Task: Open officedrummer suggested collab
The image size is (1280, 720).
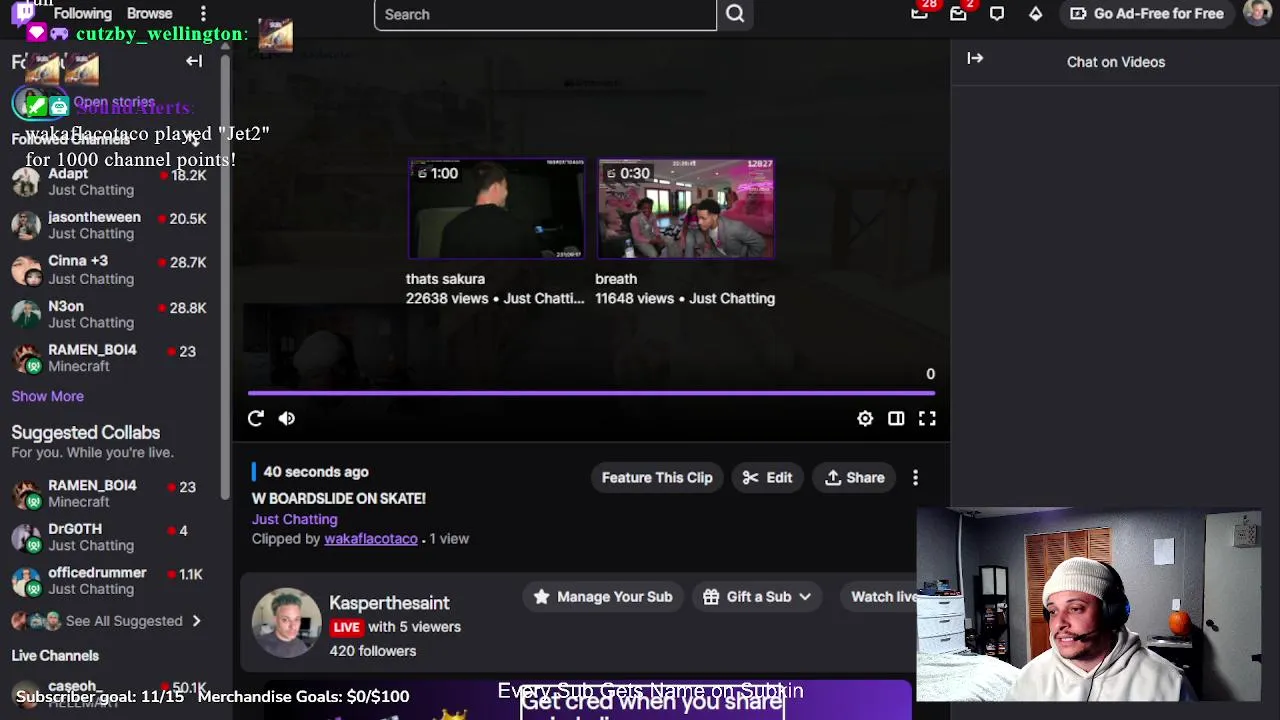Action: point(110,581)
